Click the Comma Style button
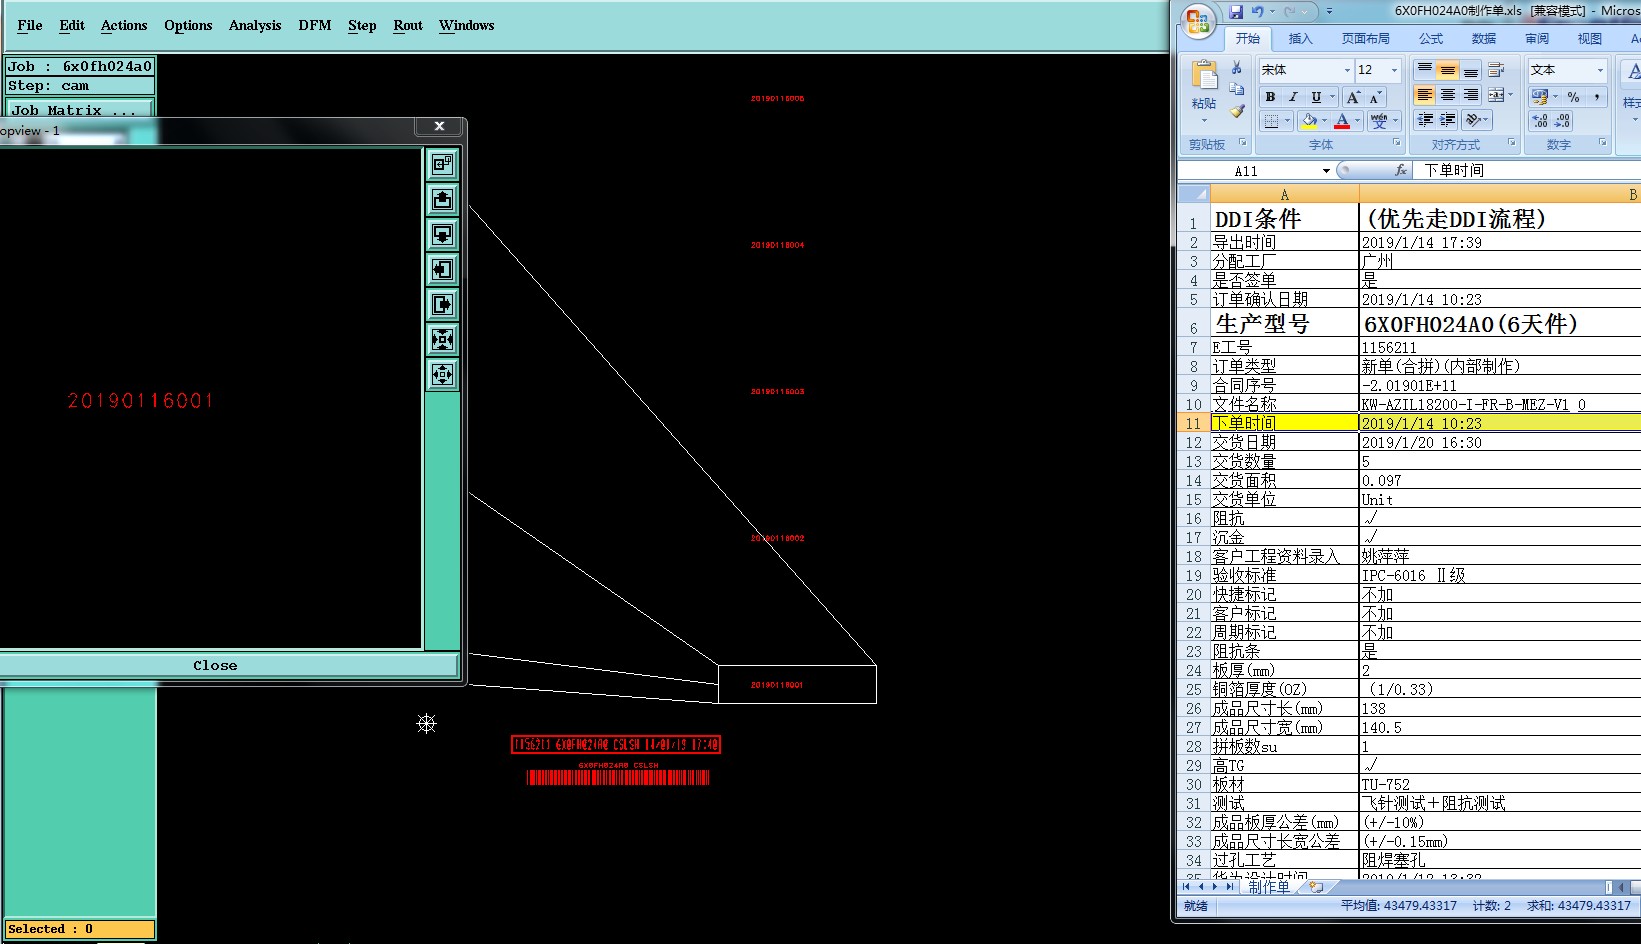This screenshot has height=944, width=1641. pos(1596,97)
